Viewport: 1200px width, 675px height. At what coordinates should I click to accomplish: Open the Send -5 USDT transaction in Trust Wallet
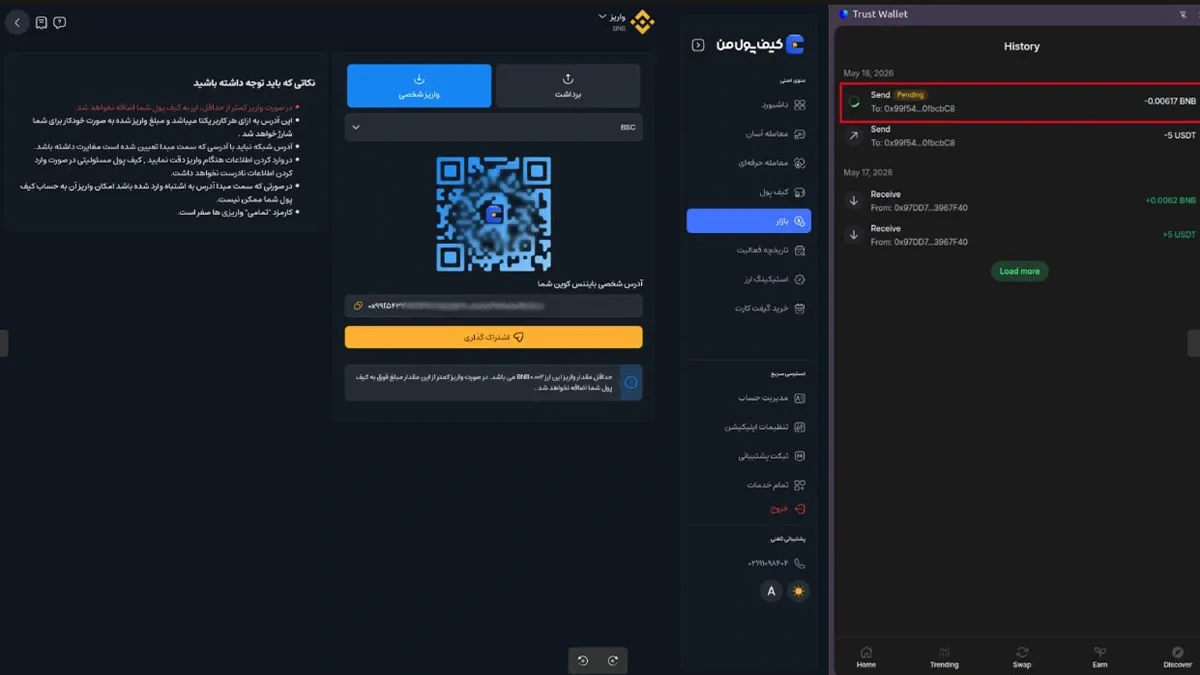click(1020, 136)
